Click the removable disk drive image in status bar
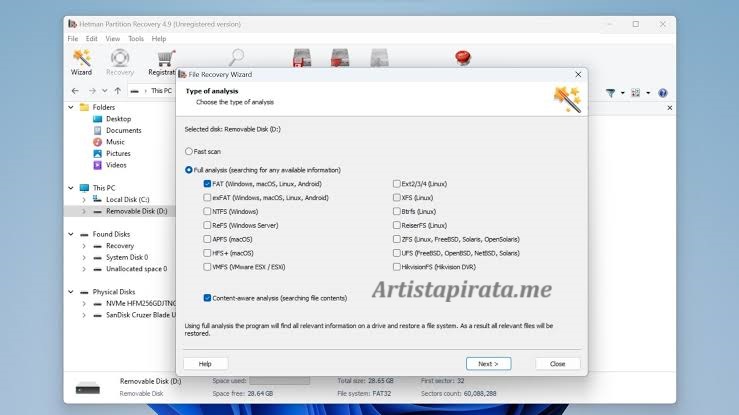 pos(88,388)
